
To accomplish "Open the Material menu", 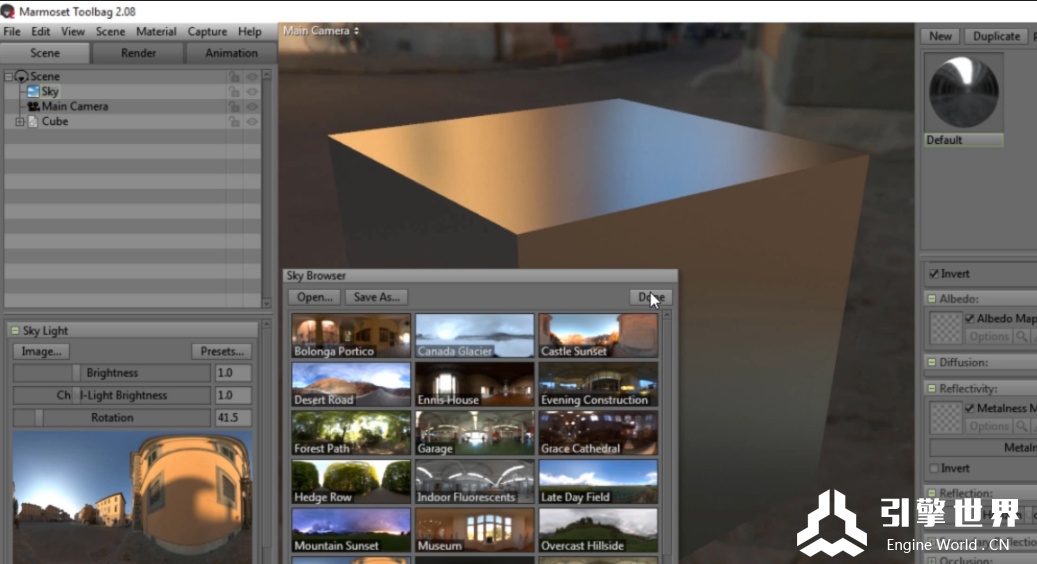I will (156, 32).
